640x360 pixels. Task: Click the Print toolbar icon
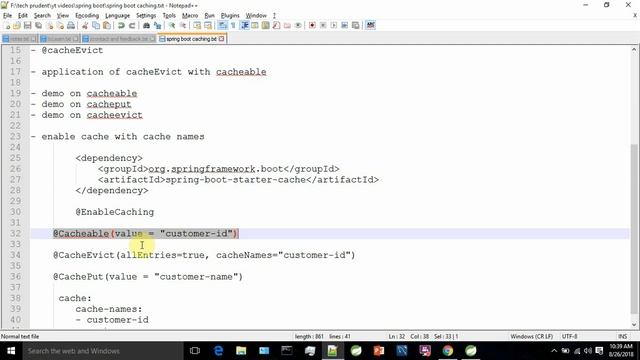coord(71,25)
